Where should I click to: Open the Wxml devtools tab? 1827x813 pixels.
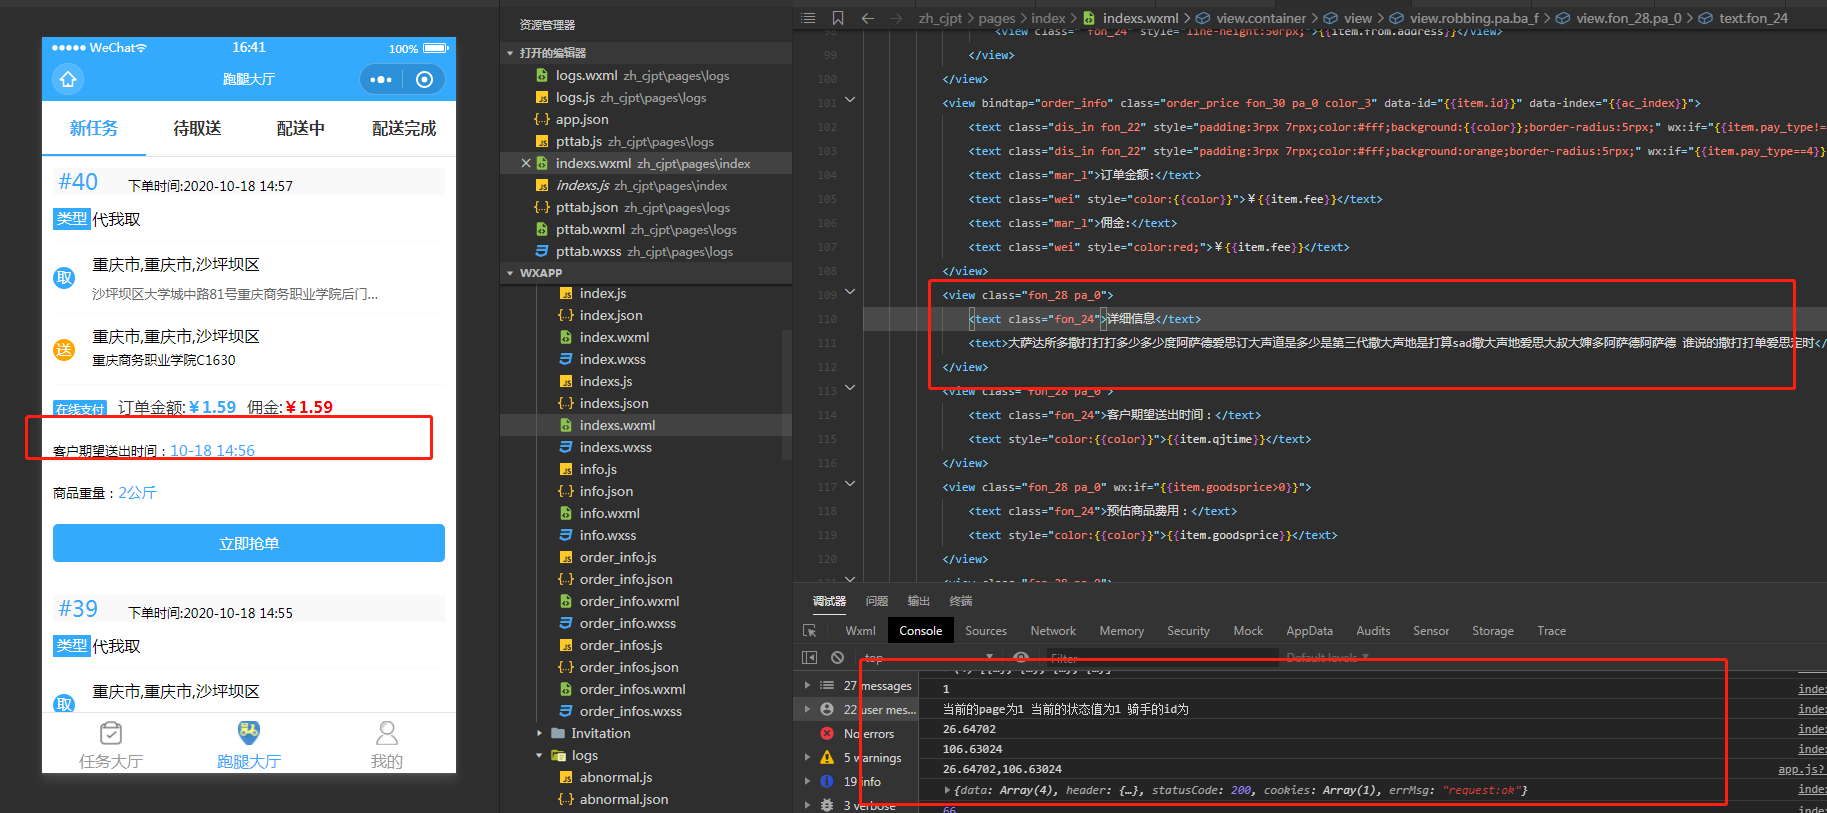[x=860, y=631]
